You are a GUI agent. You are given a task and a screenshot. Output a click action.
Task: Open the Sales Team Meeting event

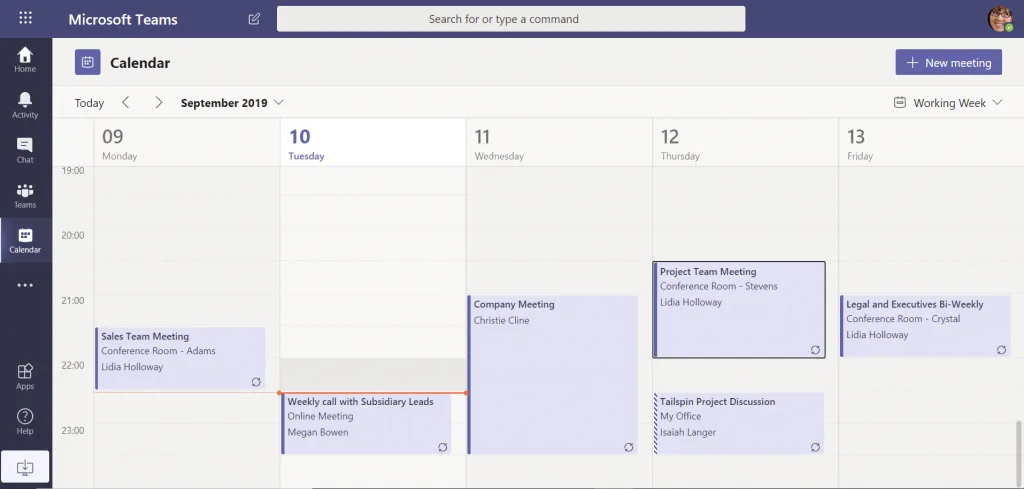(180, 358)
